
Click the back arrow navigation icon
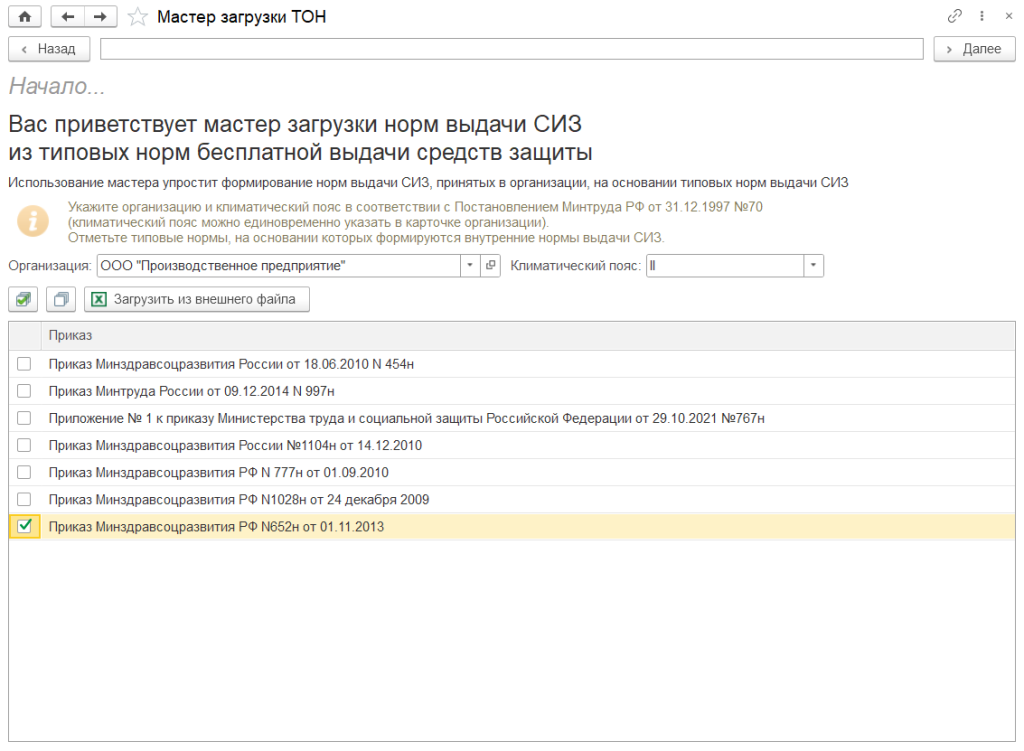click(x=68, y=17)
